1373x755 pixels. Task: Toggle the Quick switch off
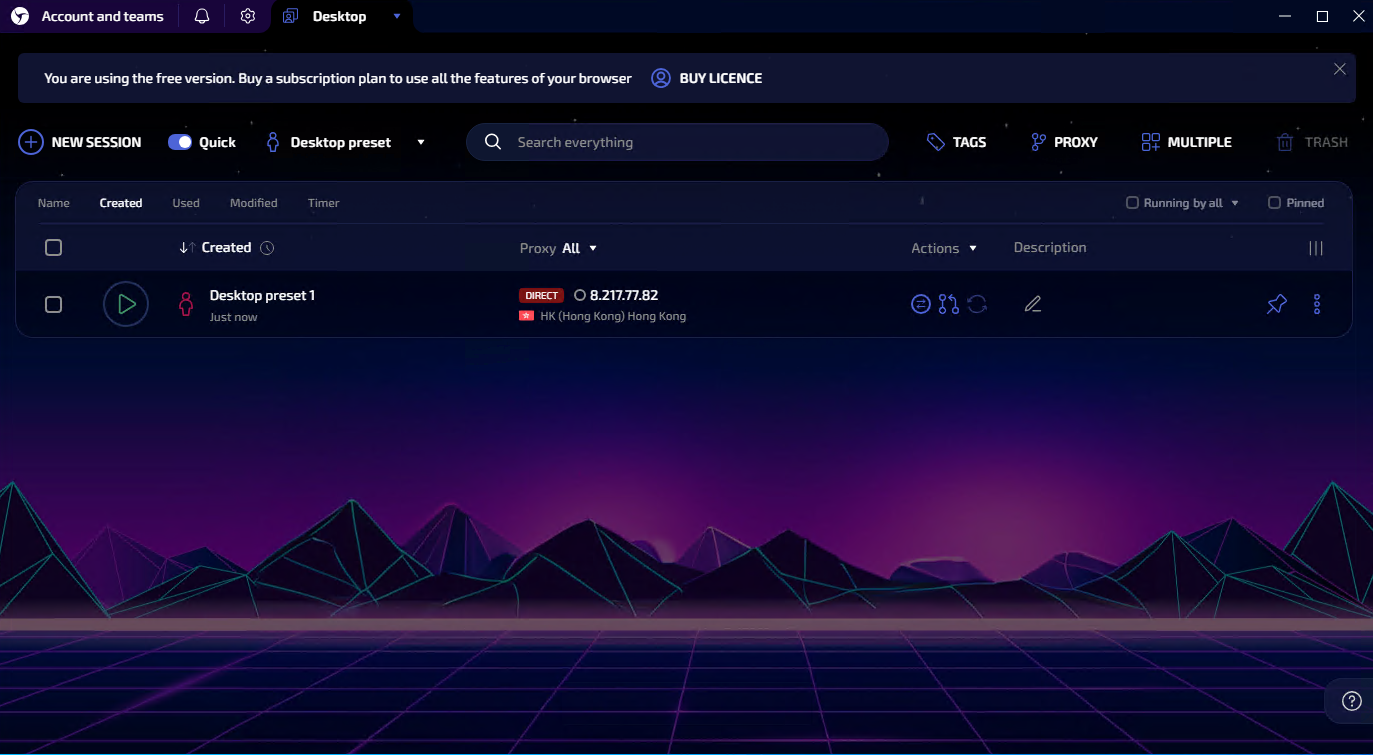coord(180,142)
